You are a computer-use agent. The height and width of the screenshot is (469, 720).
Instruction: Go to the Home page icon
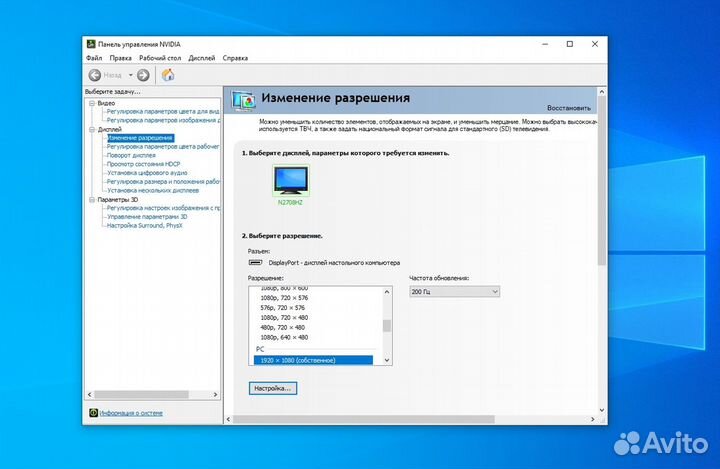click(x=168, y=75)
